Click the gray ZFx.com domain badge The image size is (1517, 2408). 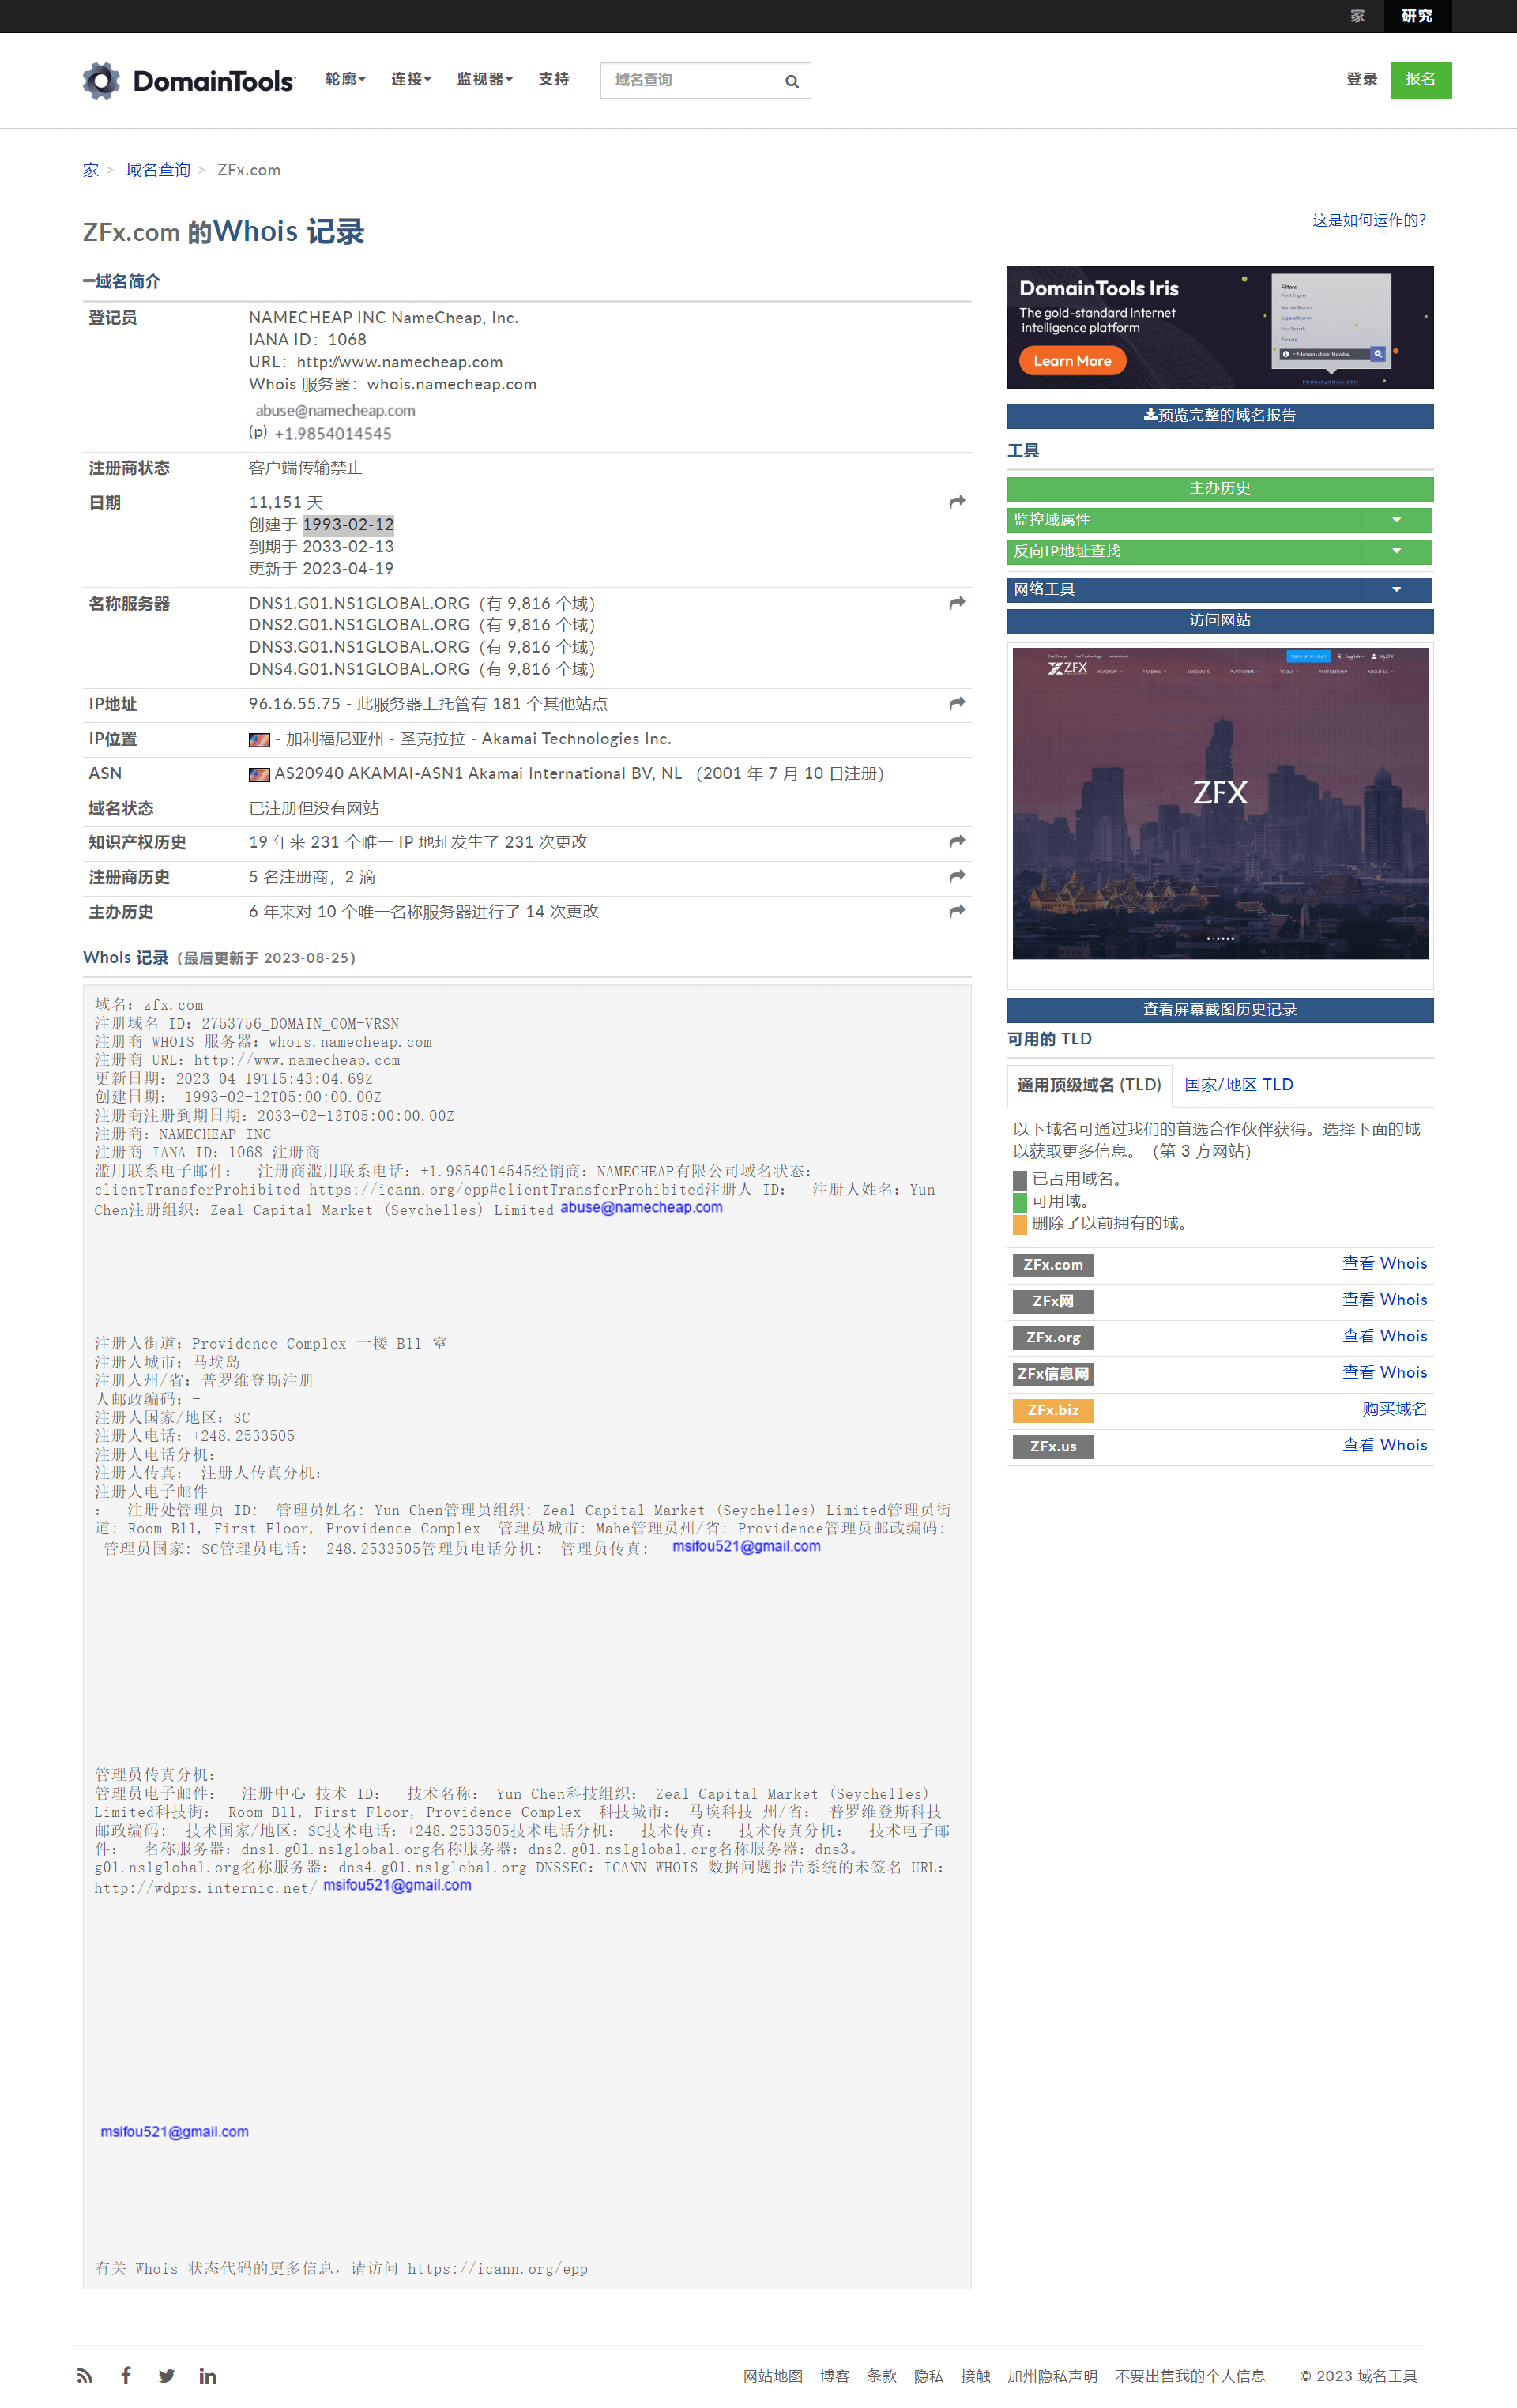pyautogui.click(x=1053, y=1265)
